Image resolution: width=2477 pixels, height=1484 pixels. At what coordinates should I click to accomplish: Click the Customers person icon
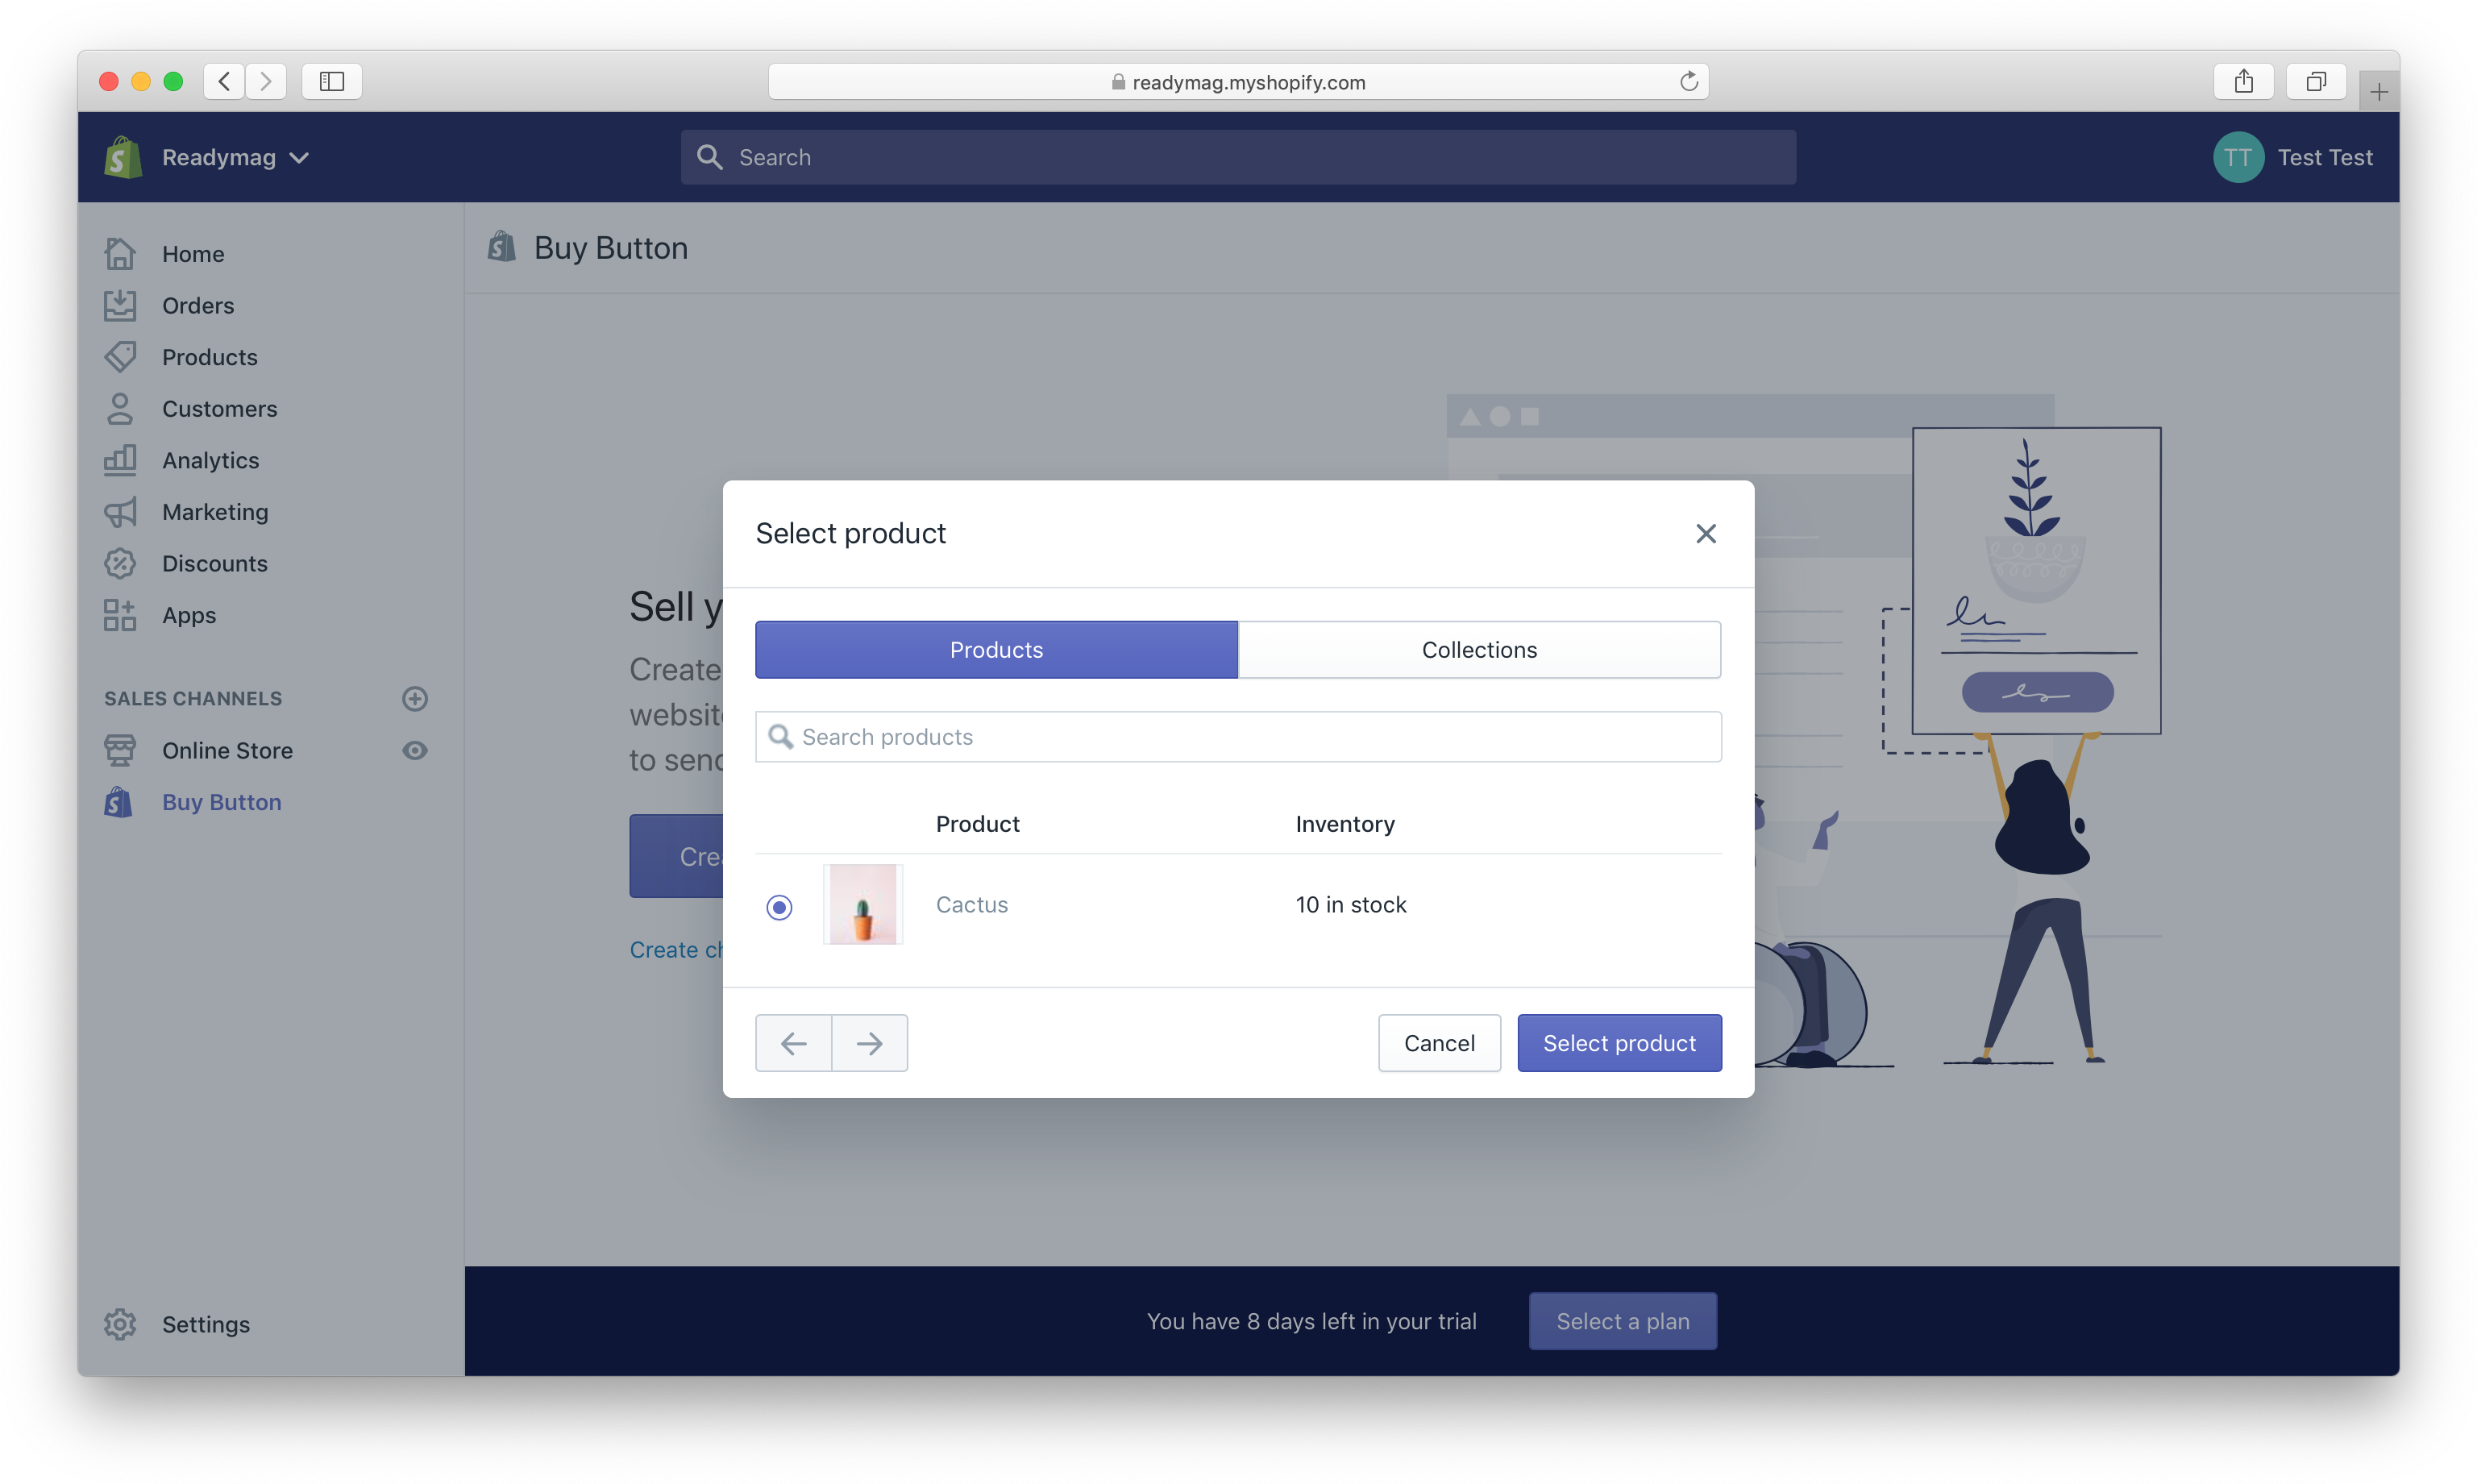click(120, 409)
